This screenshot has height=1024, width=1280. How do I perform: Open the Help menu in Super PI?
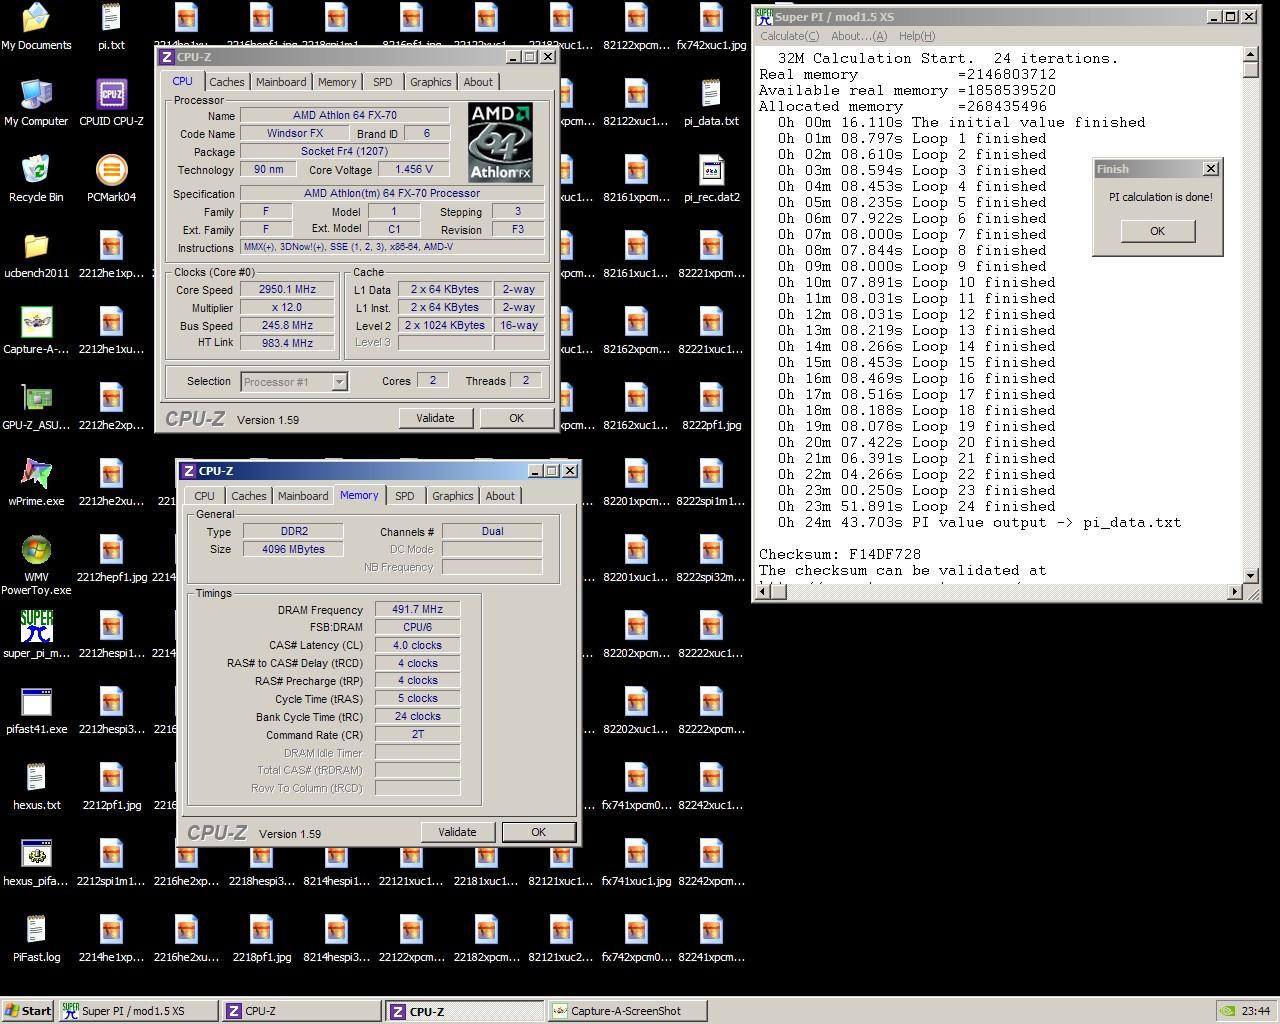pos(916,36)
